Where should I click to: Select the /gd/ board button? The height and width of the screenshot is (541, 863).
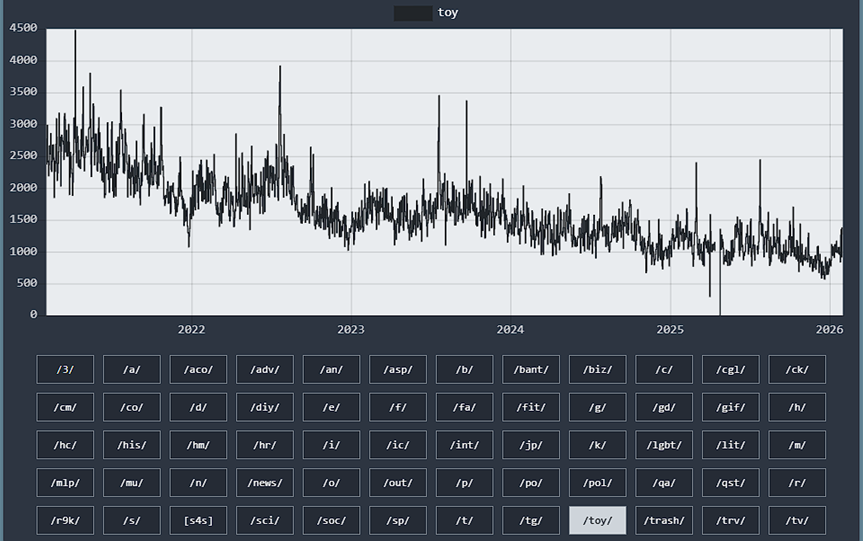664,407
